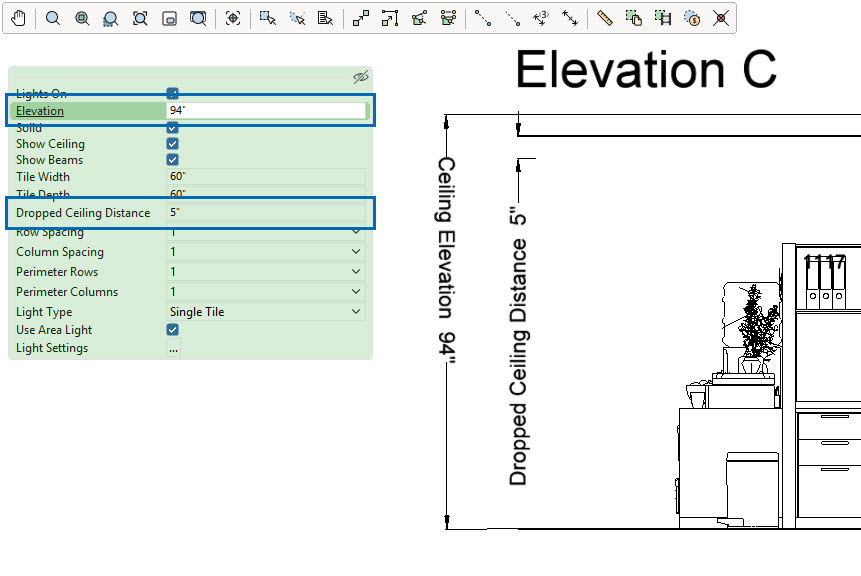The height and width of the screenshot is (576, 861).
Task: Click the selection with film strip icon
Action: click(x=663, y=18)
